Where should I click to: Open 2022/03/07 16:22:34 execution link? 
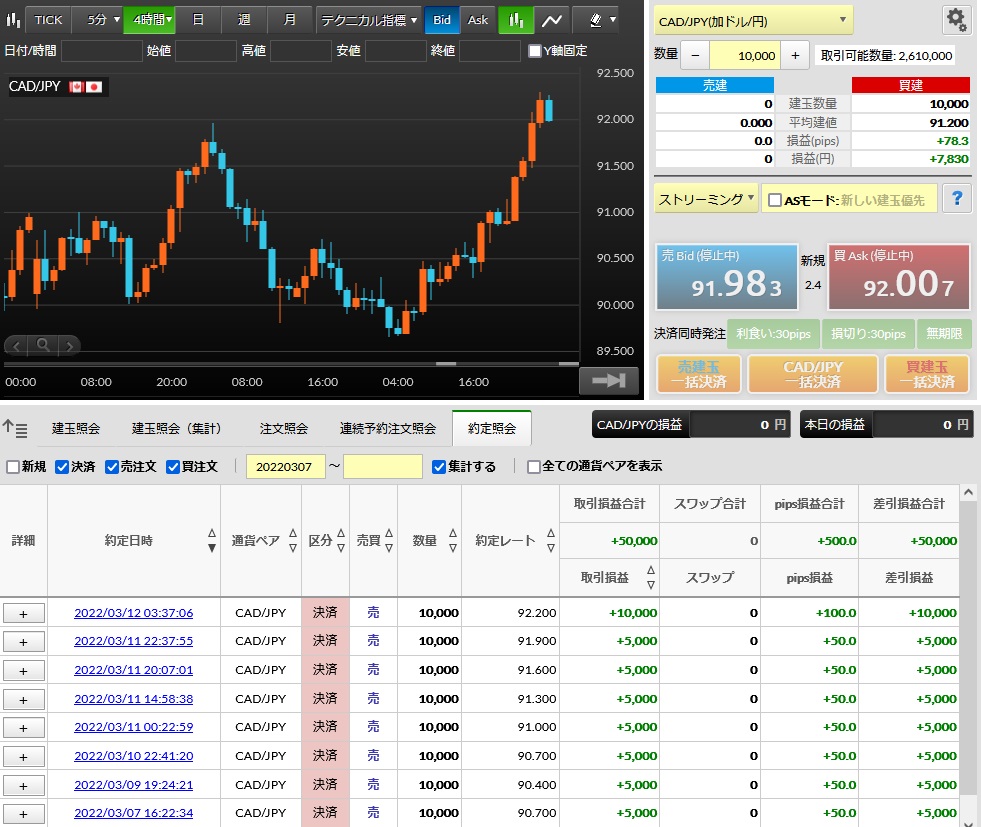coord(134,813)
